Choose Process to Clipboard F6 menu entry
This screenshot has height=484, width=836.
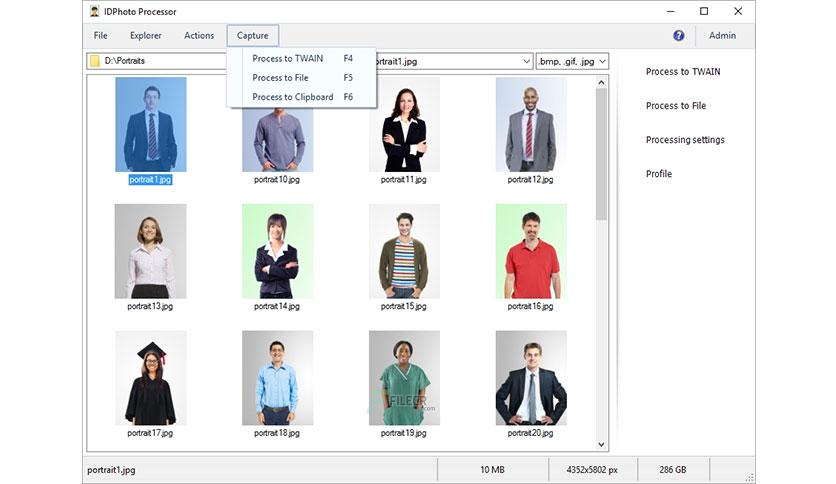(302, 97)
